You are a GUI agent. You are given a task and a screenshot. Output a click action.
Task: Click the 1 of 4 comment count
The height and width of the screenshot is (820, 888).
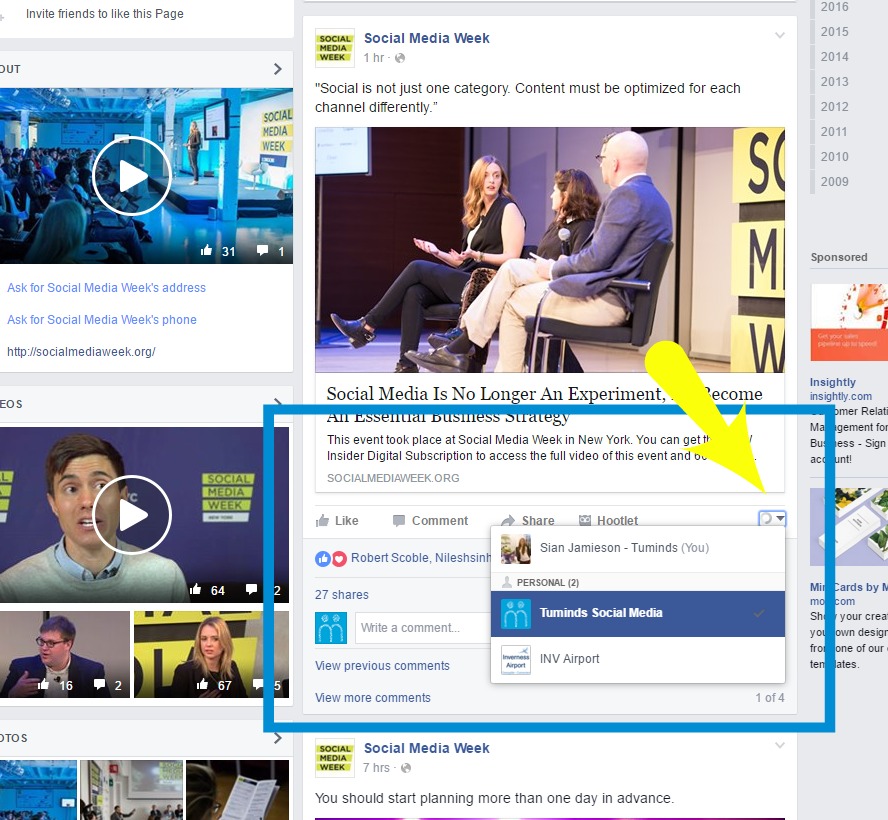pos(770,698)
